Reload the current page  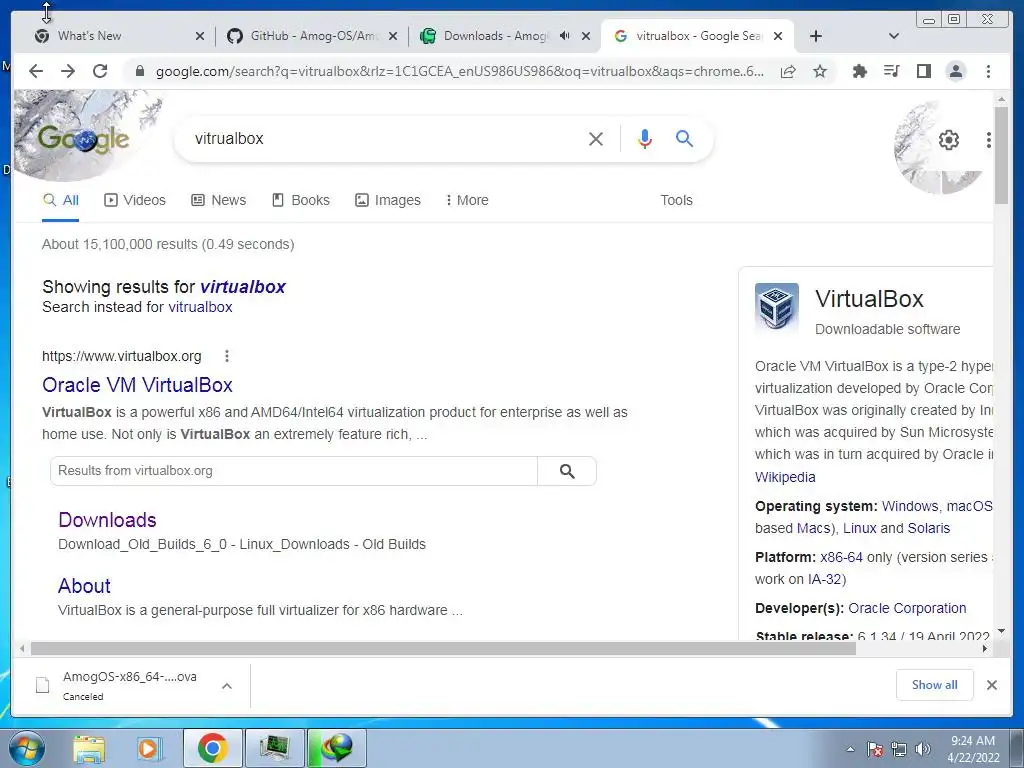click(100, 71)
